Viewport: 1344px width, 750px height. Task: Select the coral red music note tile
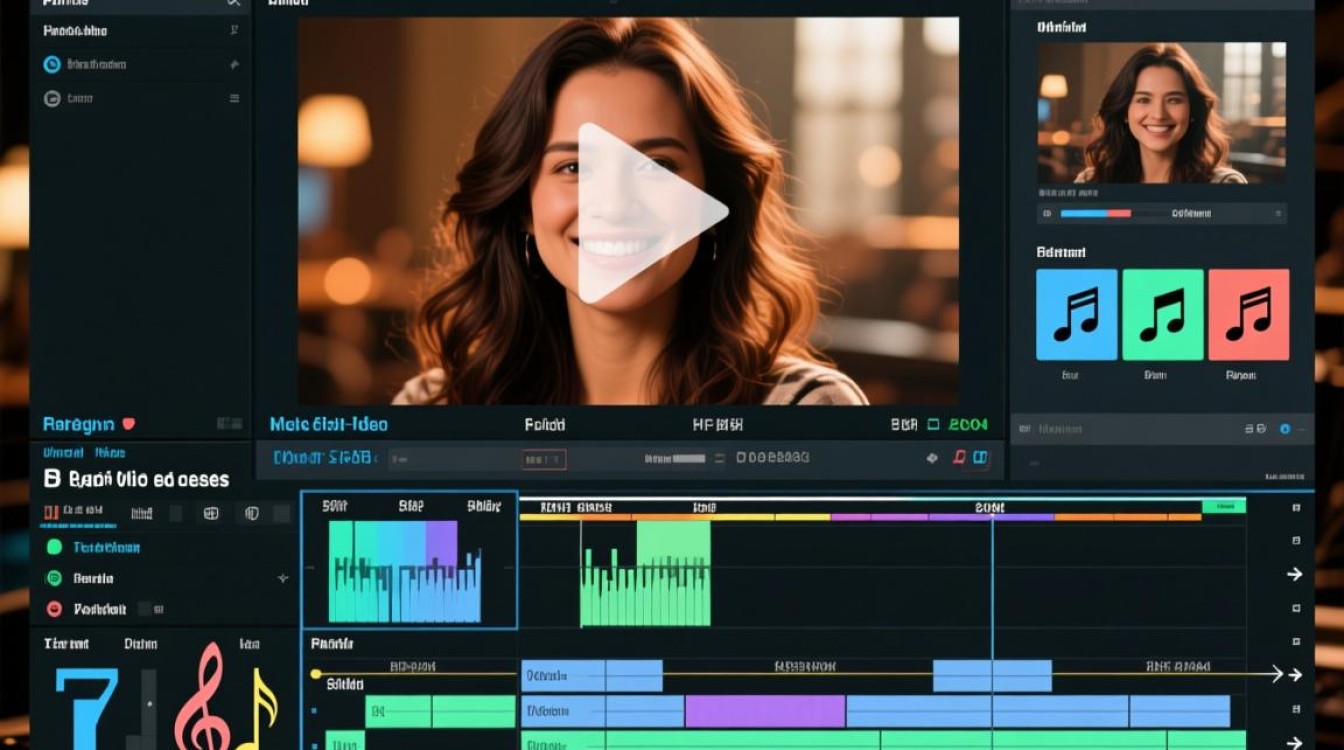coord(1248,314)
